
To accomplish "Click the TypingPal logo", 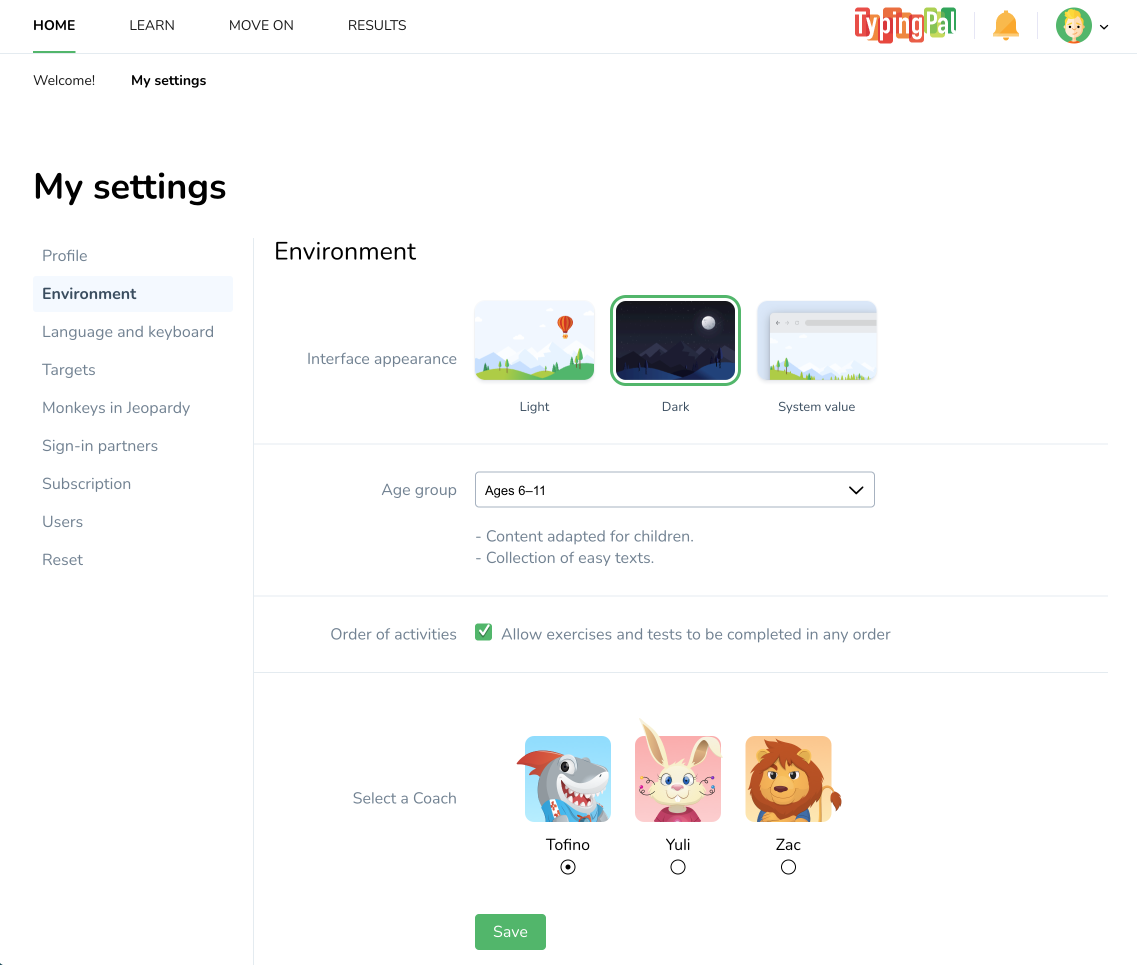I will [904, 25].
